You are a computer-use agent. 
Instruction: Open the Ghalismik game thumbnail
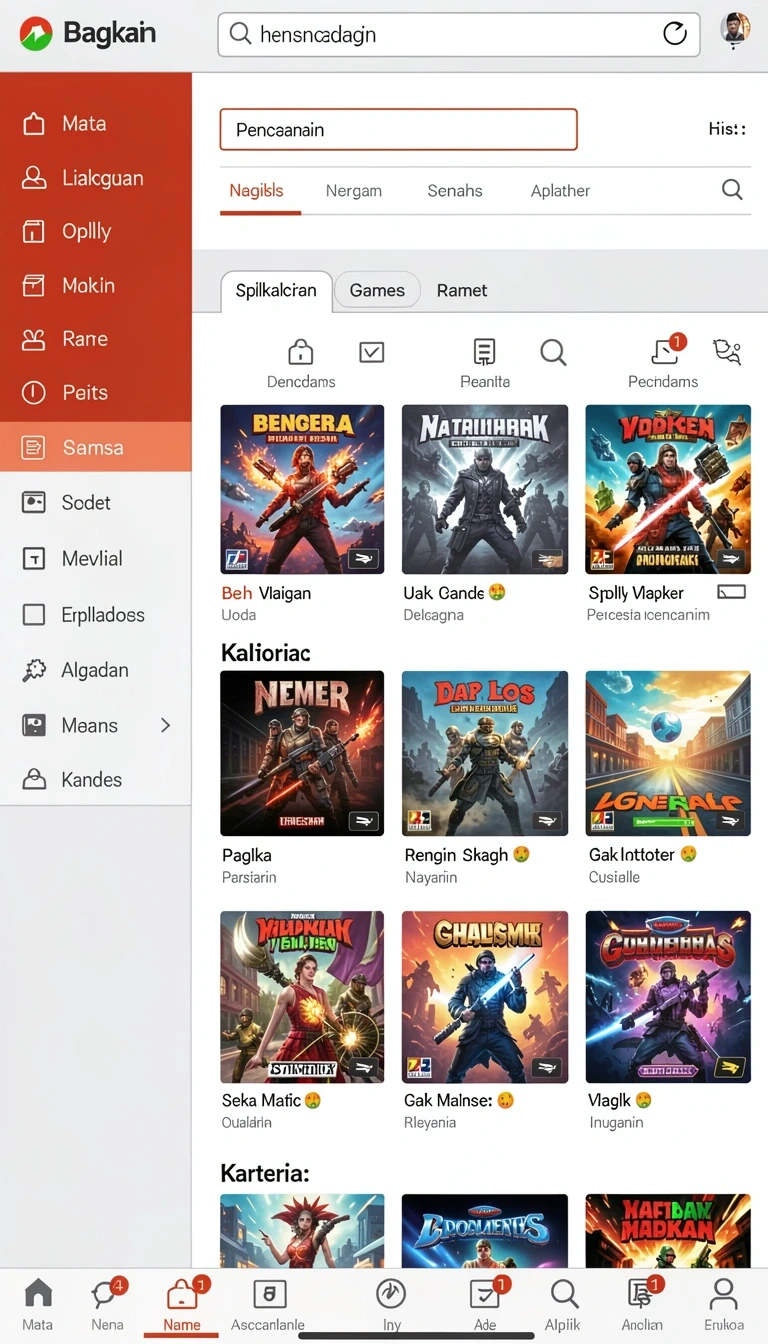[485, 997]
